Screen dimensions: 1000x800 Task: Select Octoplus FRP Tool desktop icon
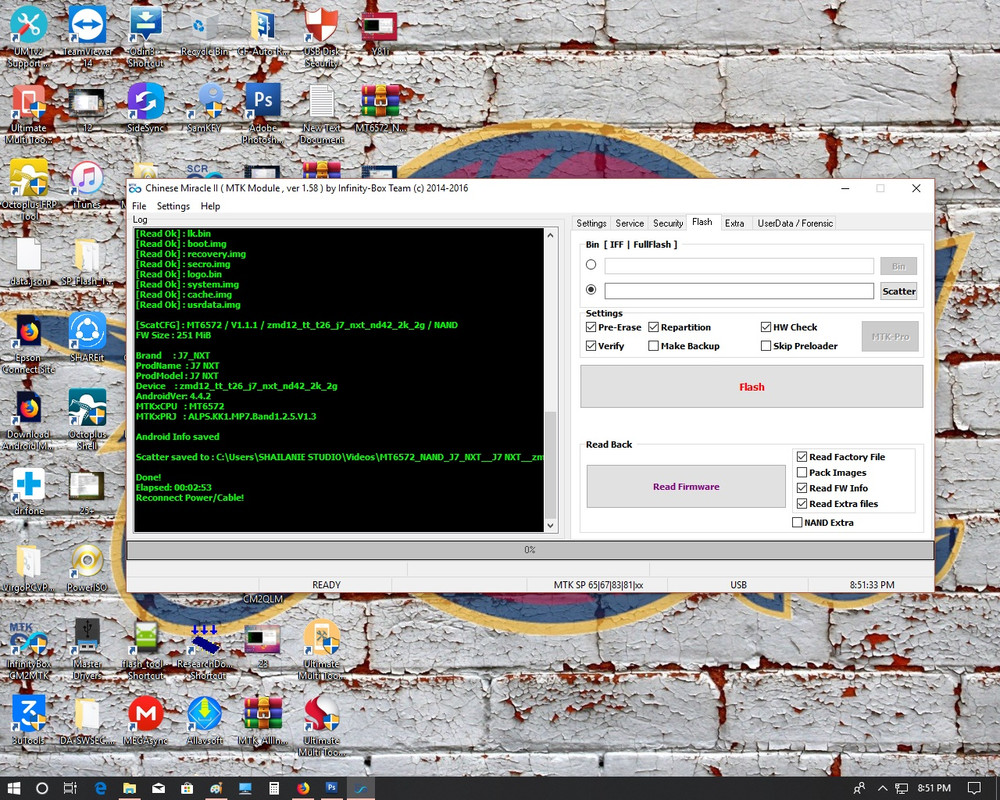tap(28, 189)
